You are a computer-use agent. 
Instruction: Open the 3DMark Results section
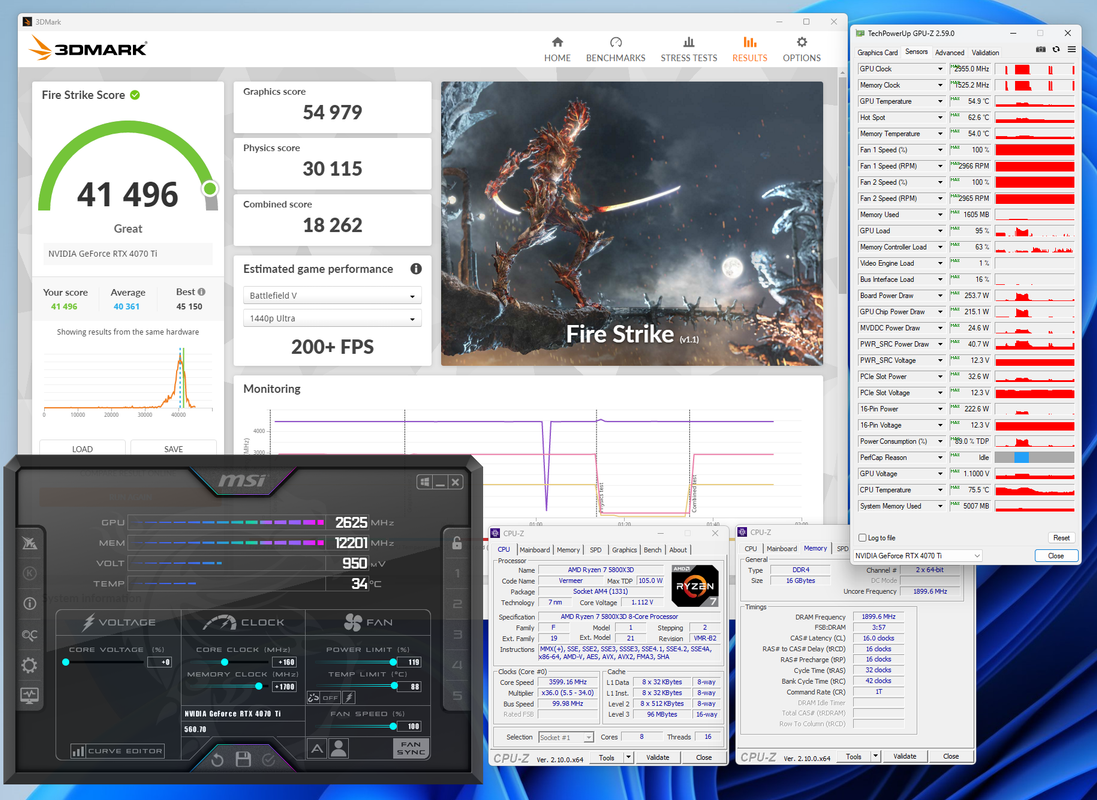pyautogui.click(x=749, y=49)
